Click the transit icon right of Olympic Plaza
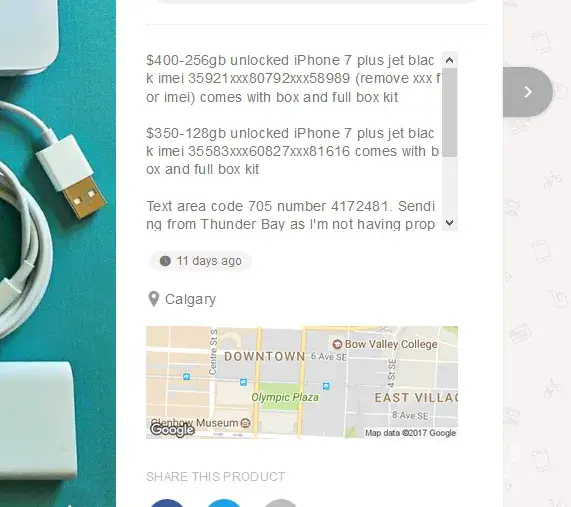The width and height of the screenshot is (571, 507). tap(326, 386)
